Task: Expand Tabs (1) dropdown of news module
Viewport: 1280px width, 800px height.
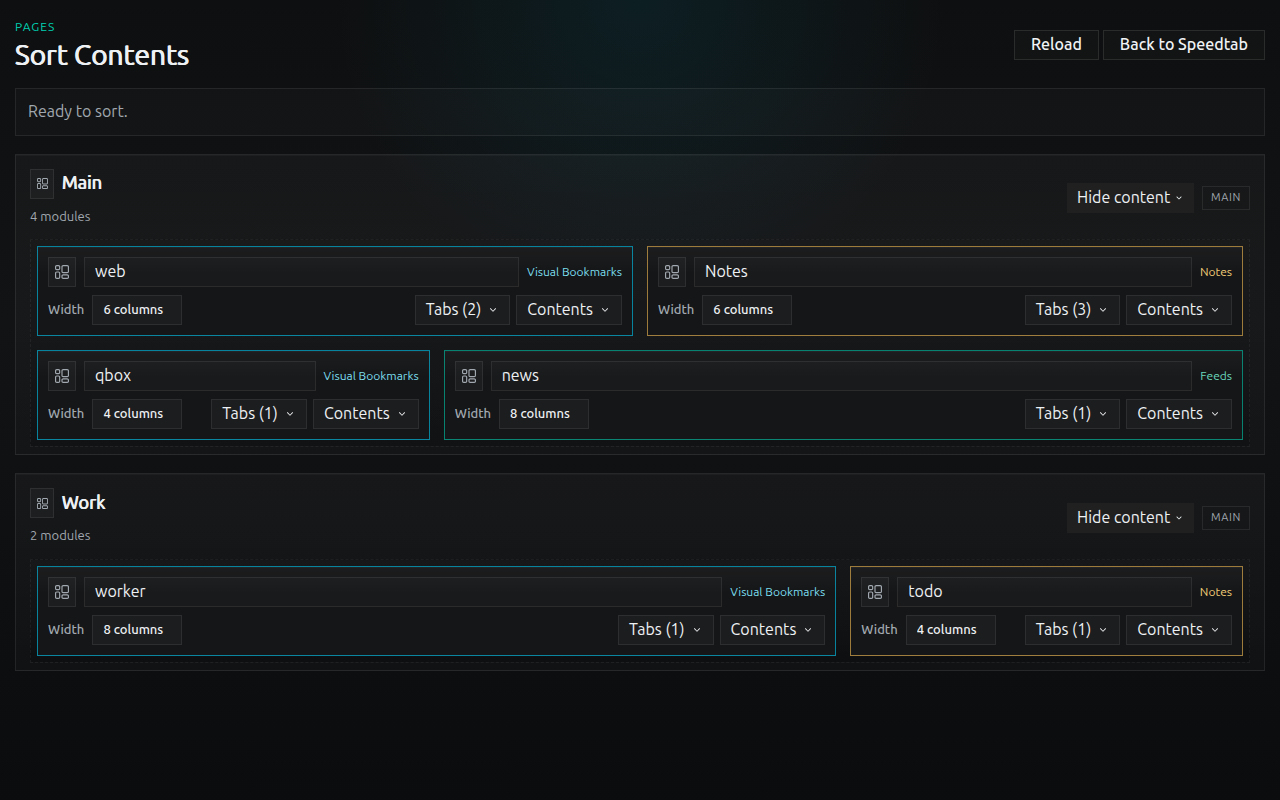Action: (1072, 414)
